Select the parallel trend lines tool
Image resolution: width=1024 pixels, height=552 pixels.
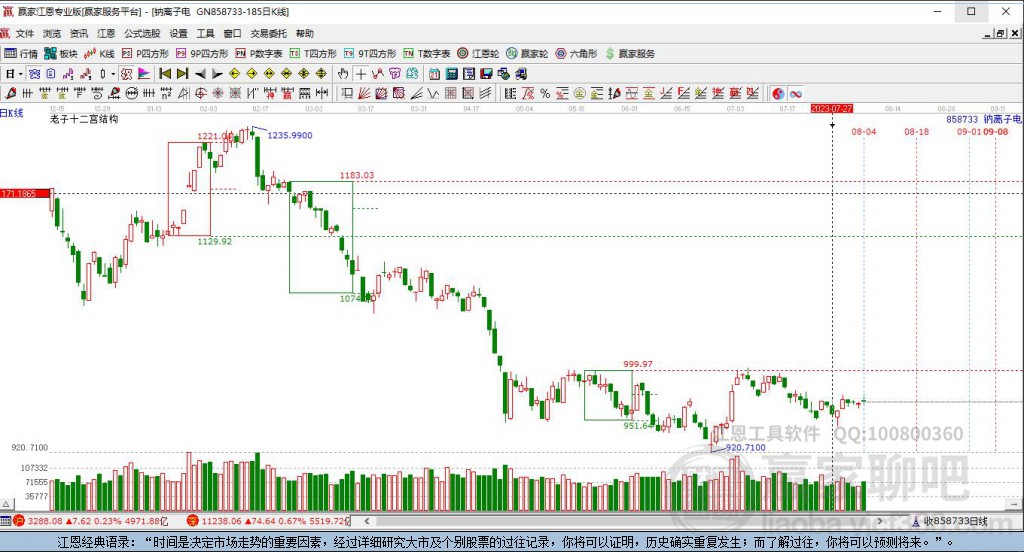click(485, 93)
